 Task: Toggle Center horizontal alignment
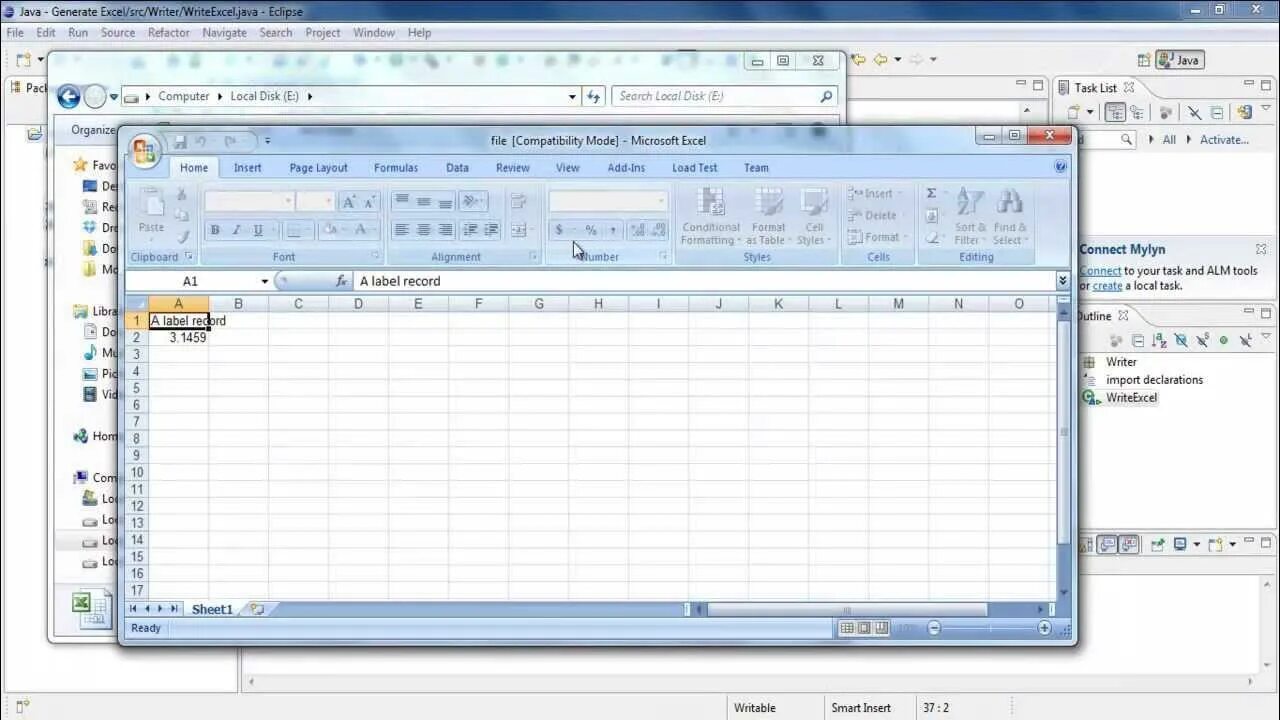click(423, 230)
